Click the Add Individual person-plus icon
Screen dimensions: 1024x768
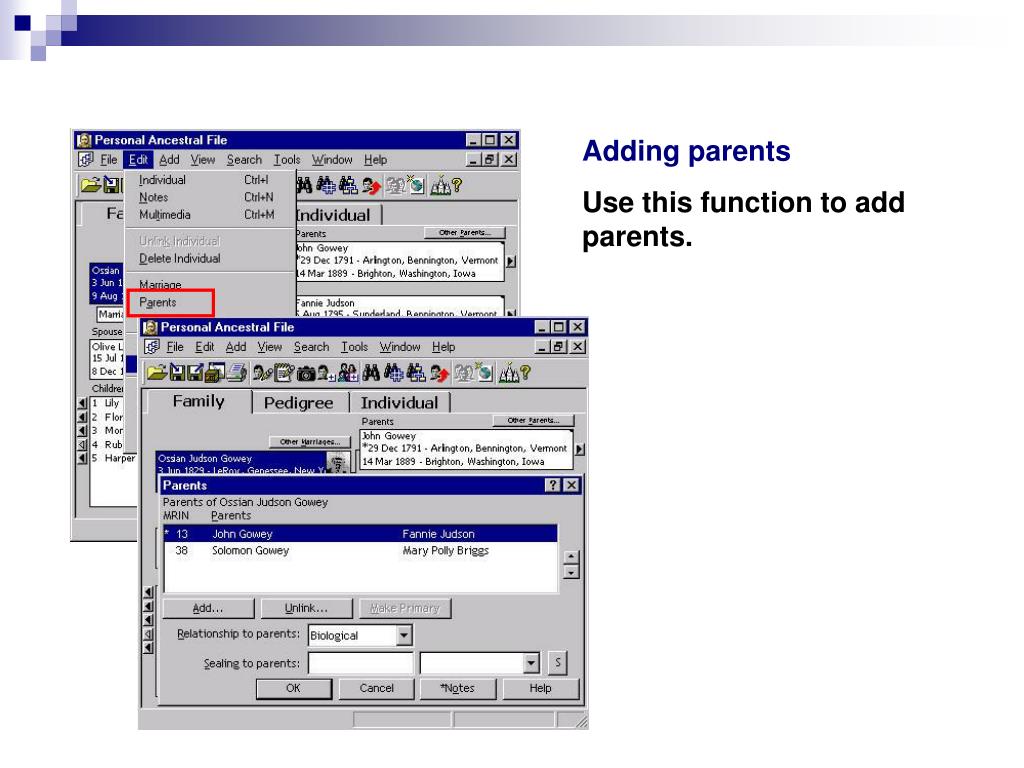point(327,373)
